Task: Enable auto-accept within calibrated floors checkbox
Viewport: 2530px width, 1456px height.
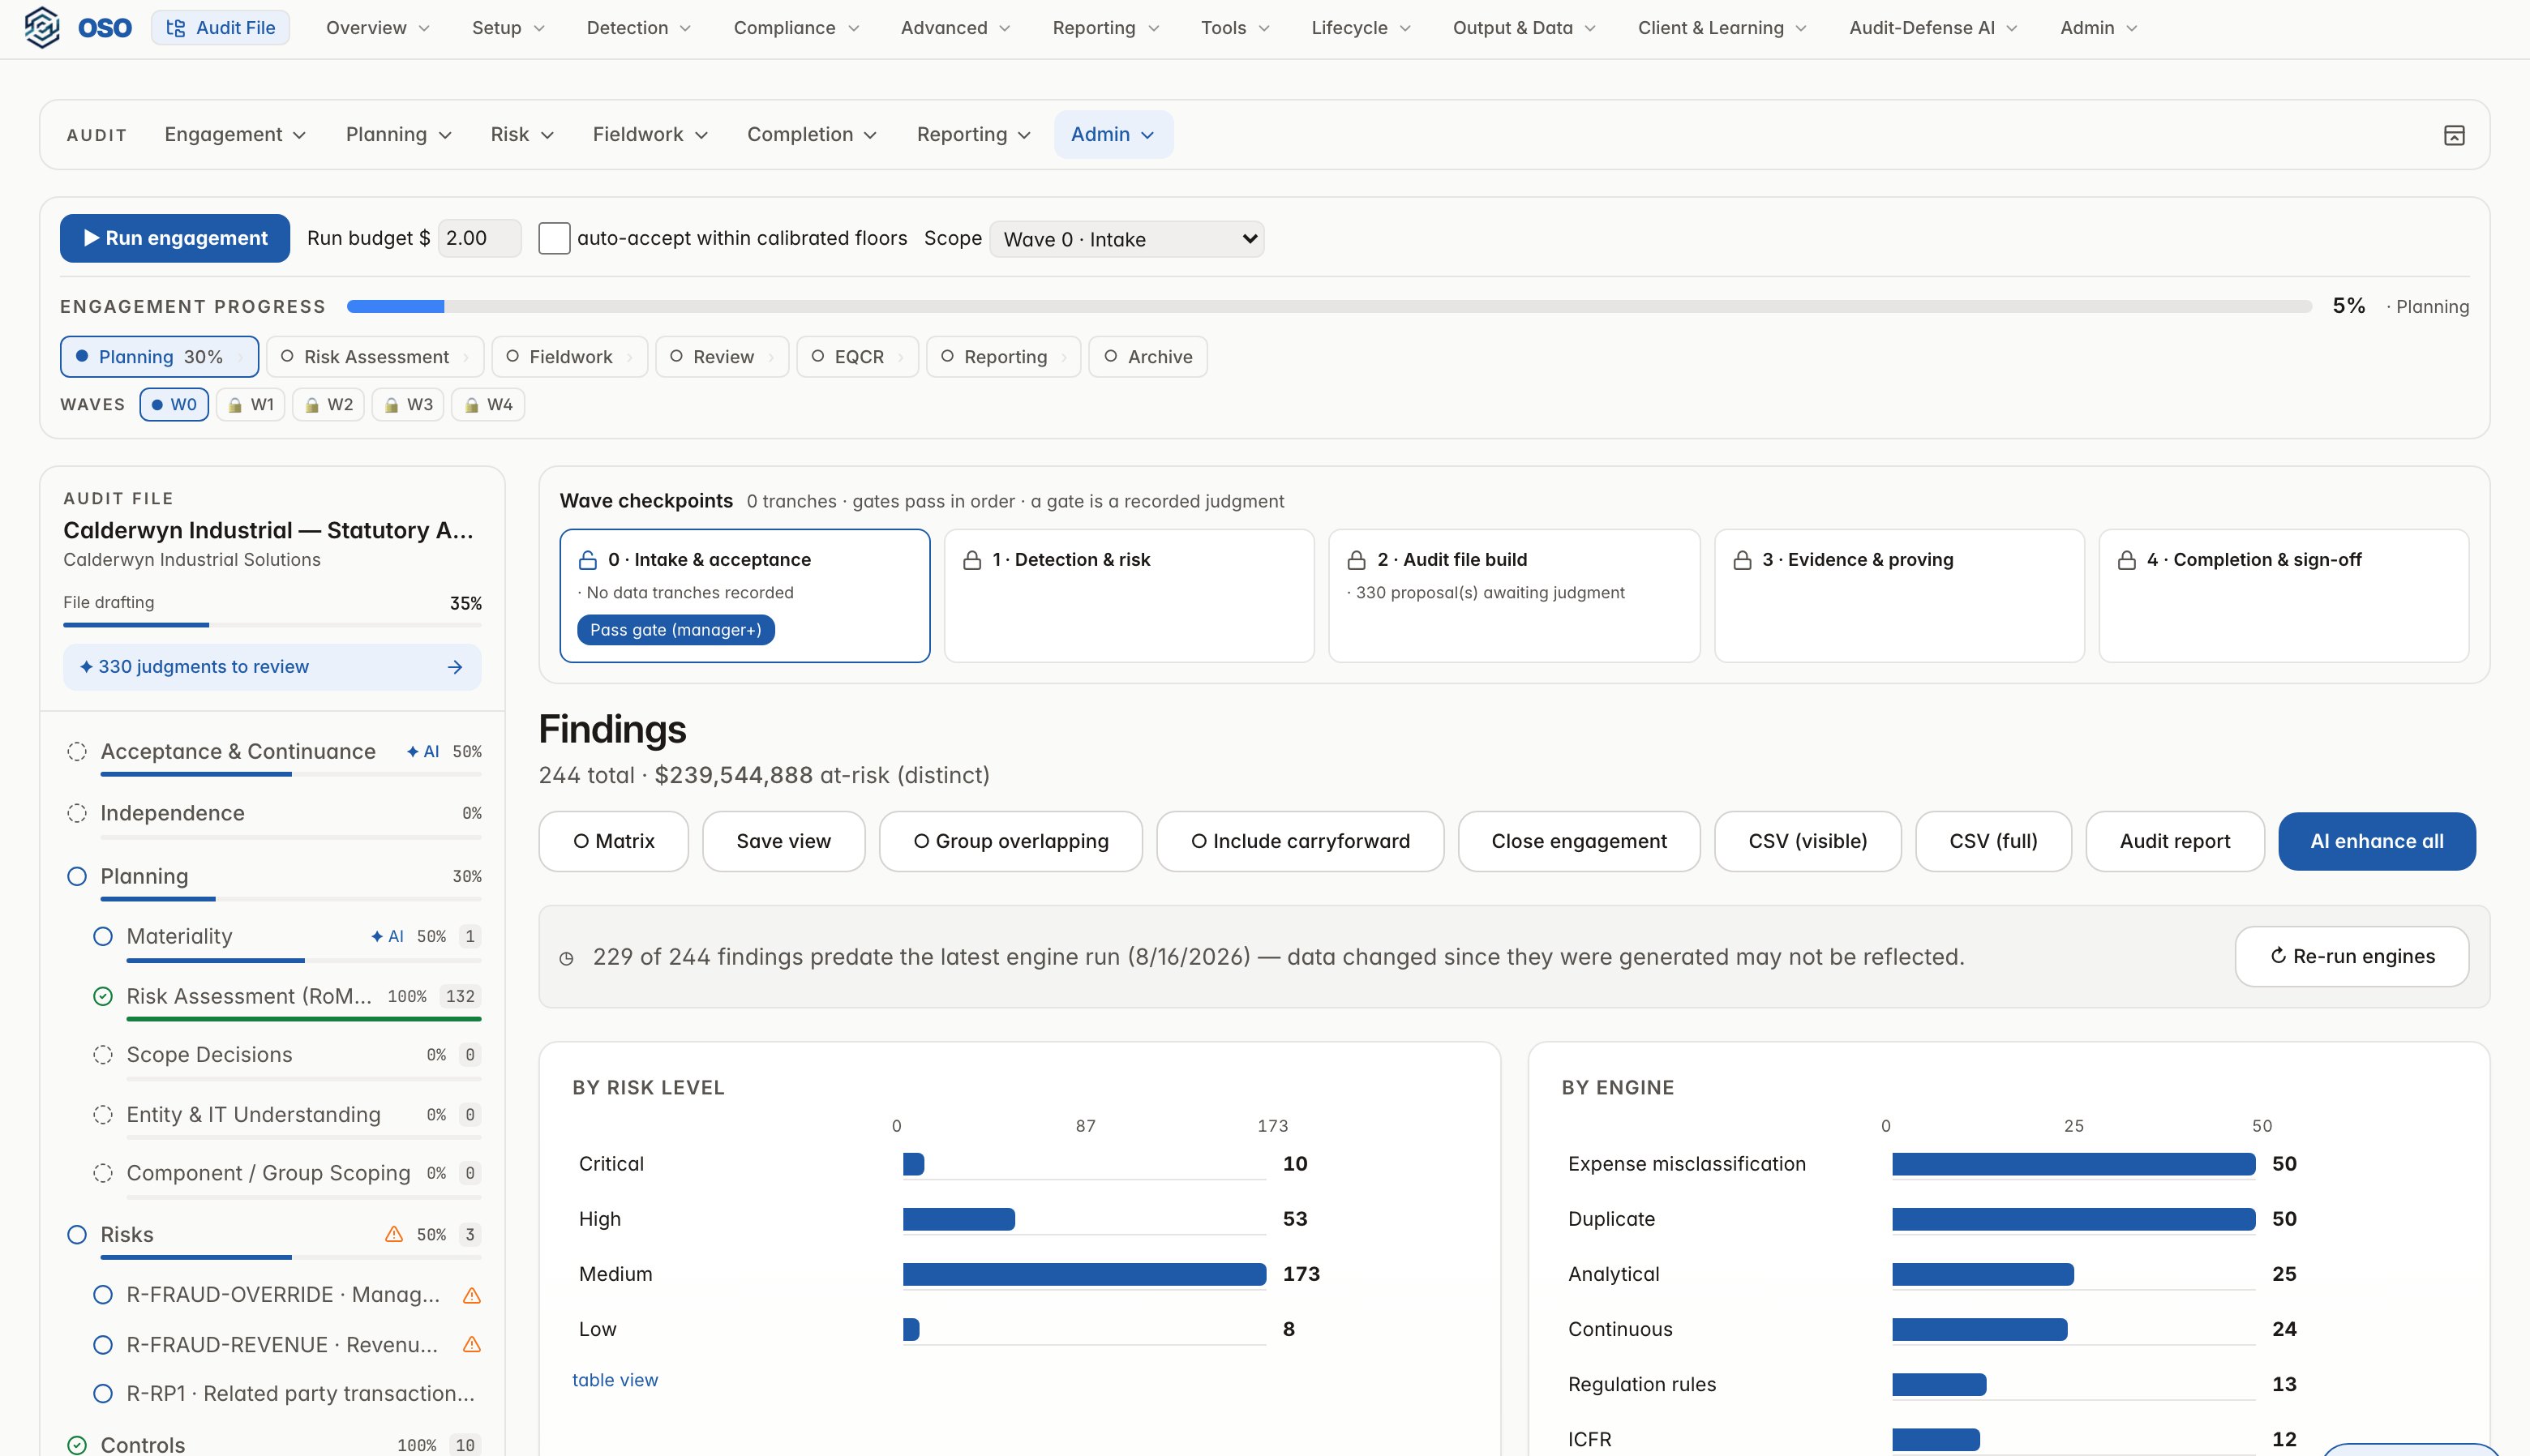Action: (x=554, y=238)
